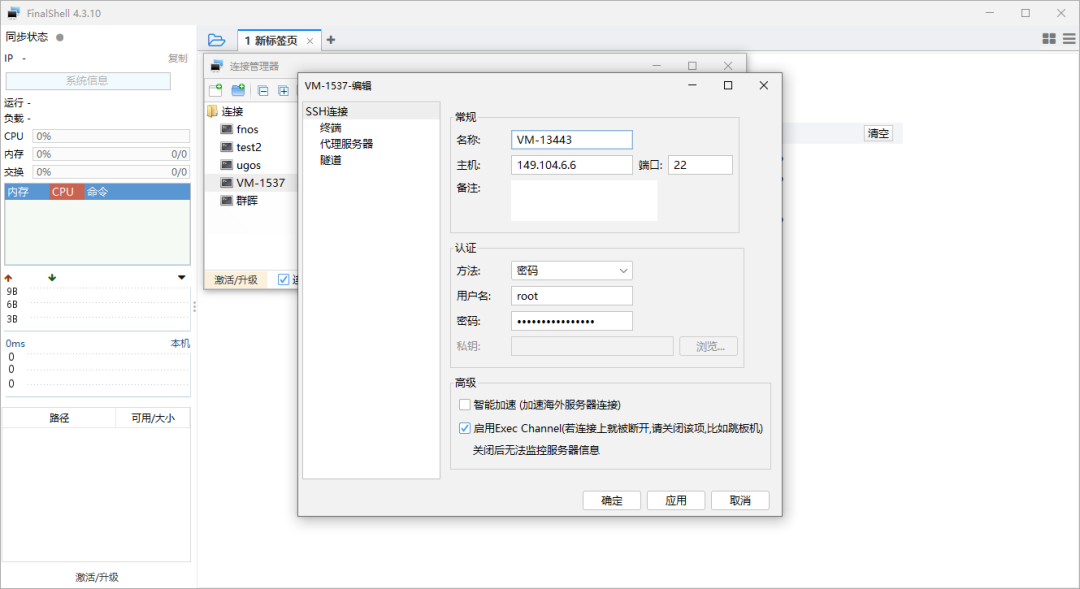Maximize the VM-1537-编辑 dialog
Viewport: 1080px width, 589px height.
pyautogui.click(x=728, y=85)
